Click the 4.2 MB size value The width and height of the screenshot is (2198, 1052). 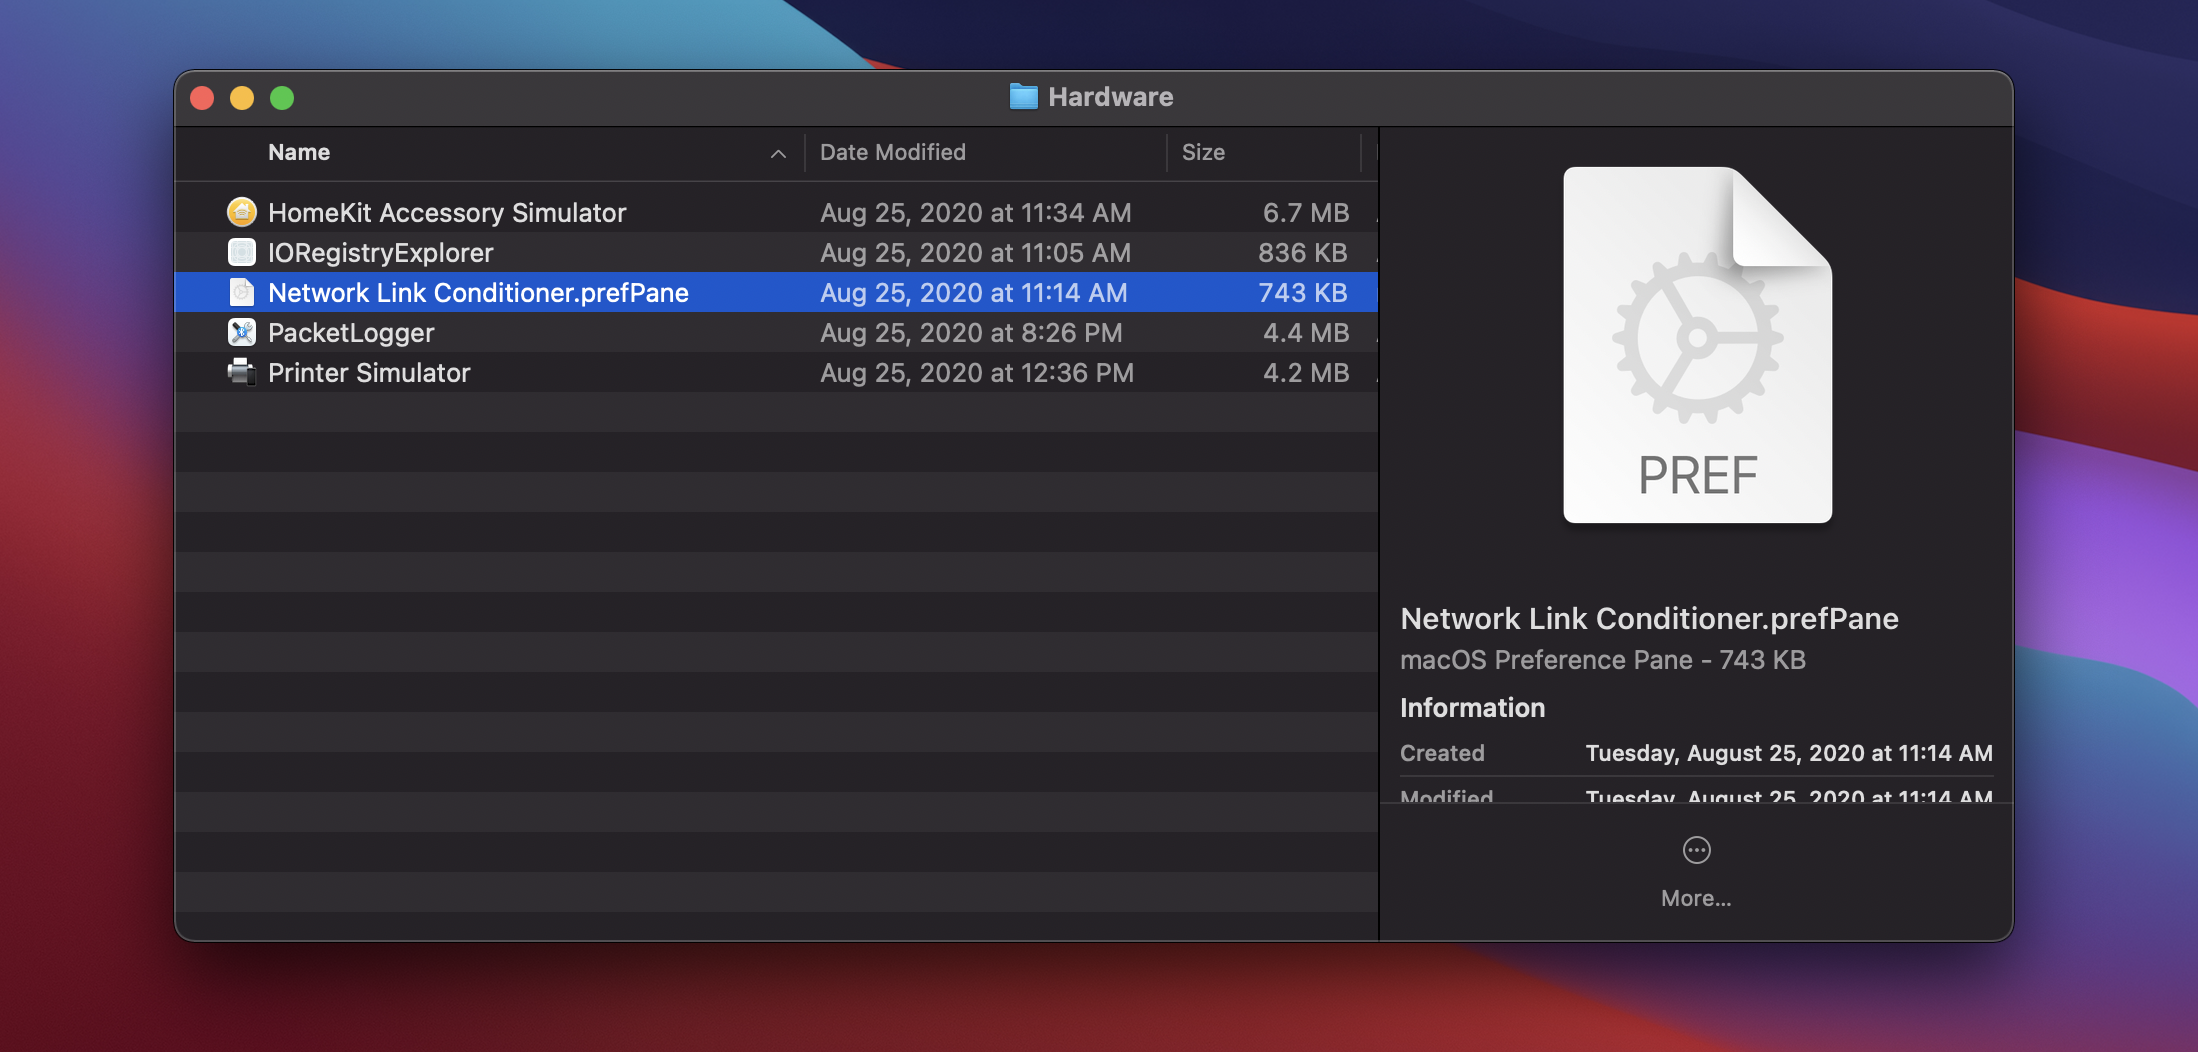coord(1306,372)
